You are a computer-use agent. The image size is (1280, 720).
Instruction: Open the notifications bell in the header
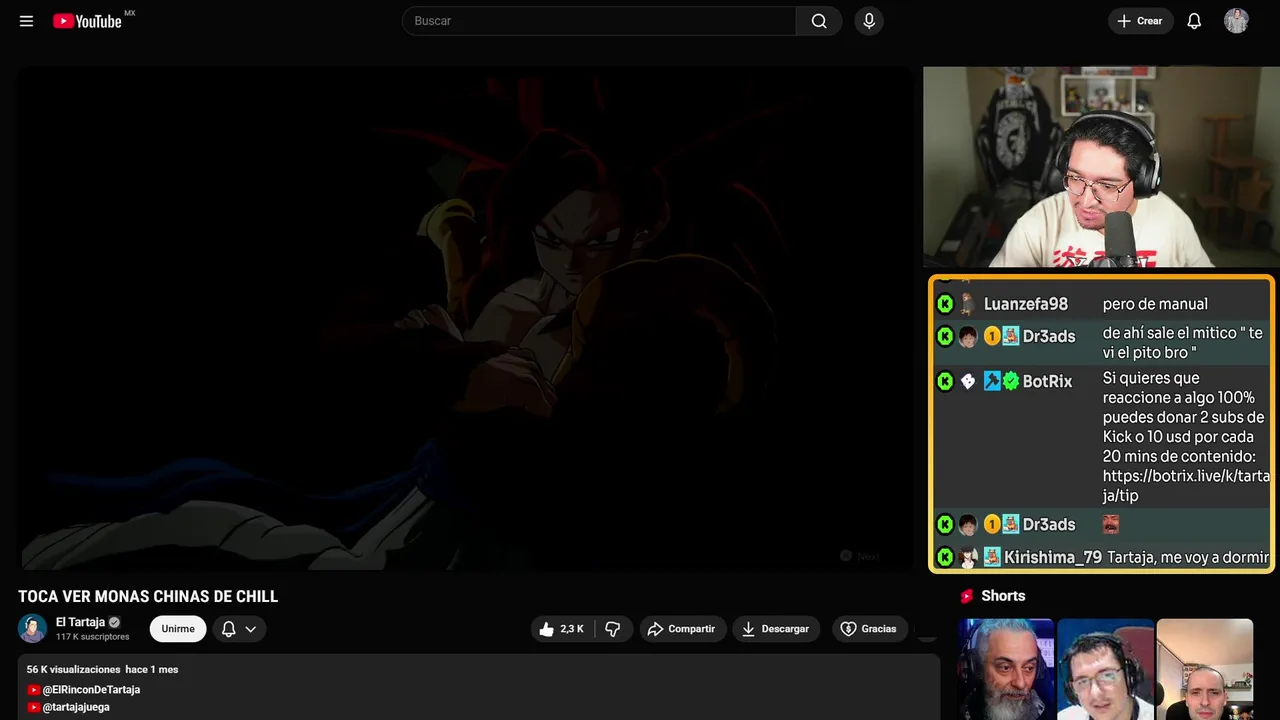(1194, 21)
